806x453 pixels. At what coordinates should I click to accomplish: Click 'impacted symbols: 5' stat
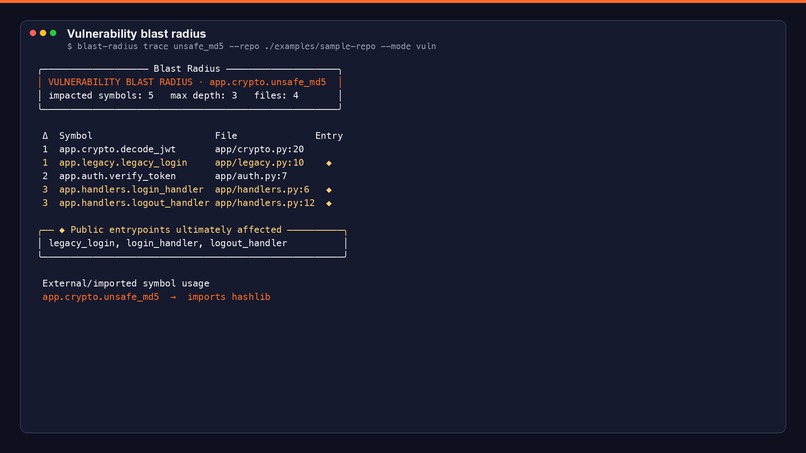click(101, 95)
